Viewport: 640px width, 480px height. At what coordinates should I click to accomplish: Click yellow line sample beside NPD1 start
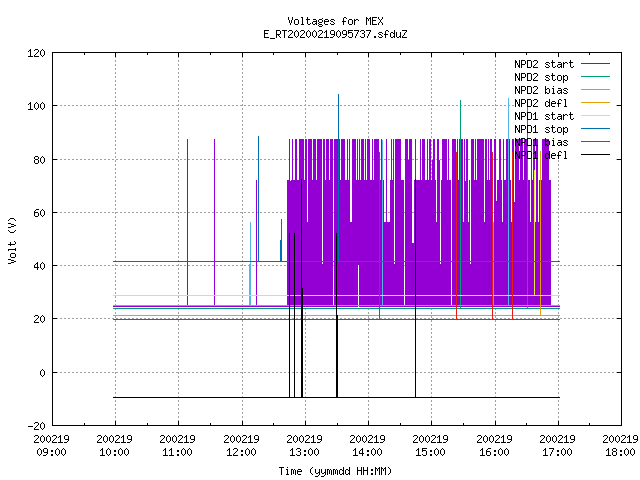coord(595,116)
